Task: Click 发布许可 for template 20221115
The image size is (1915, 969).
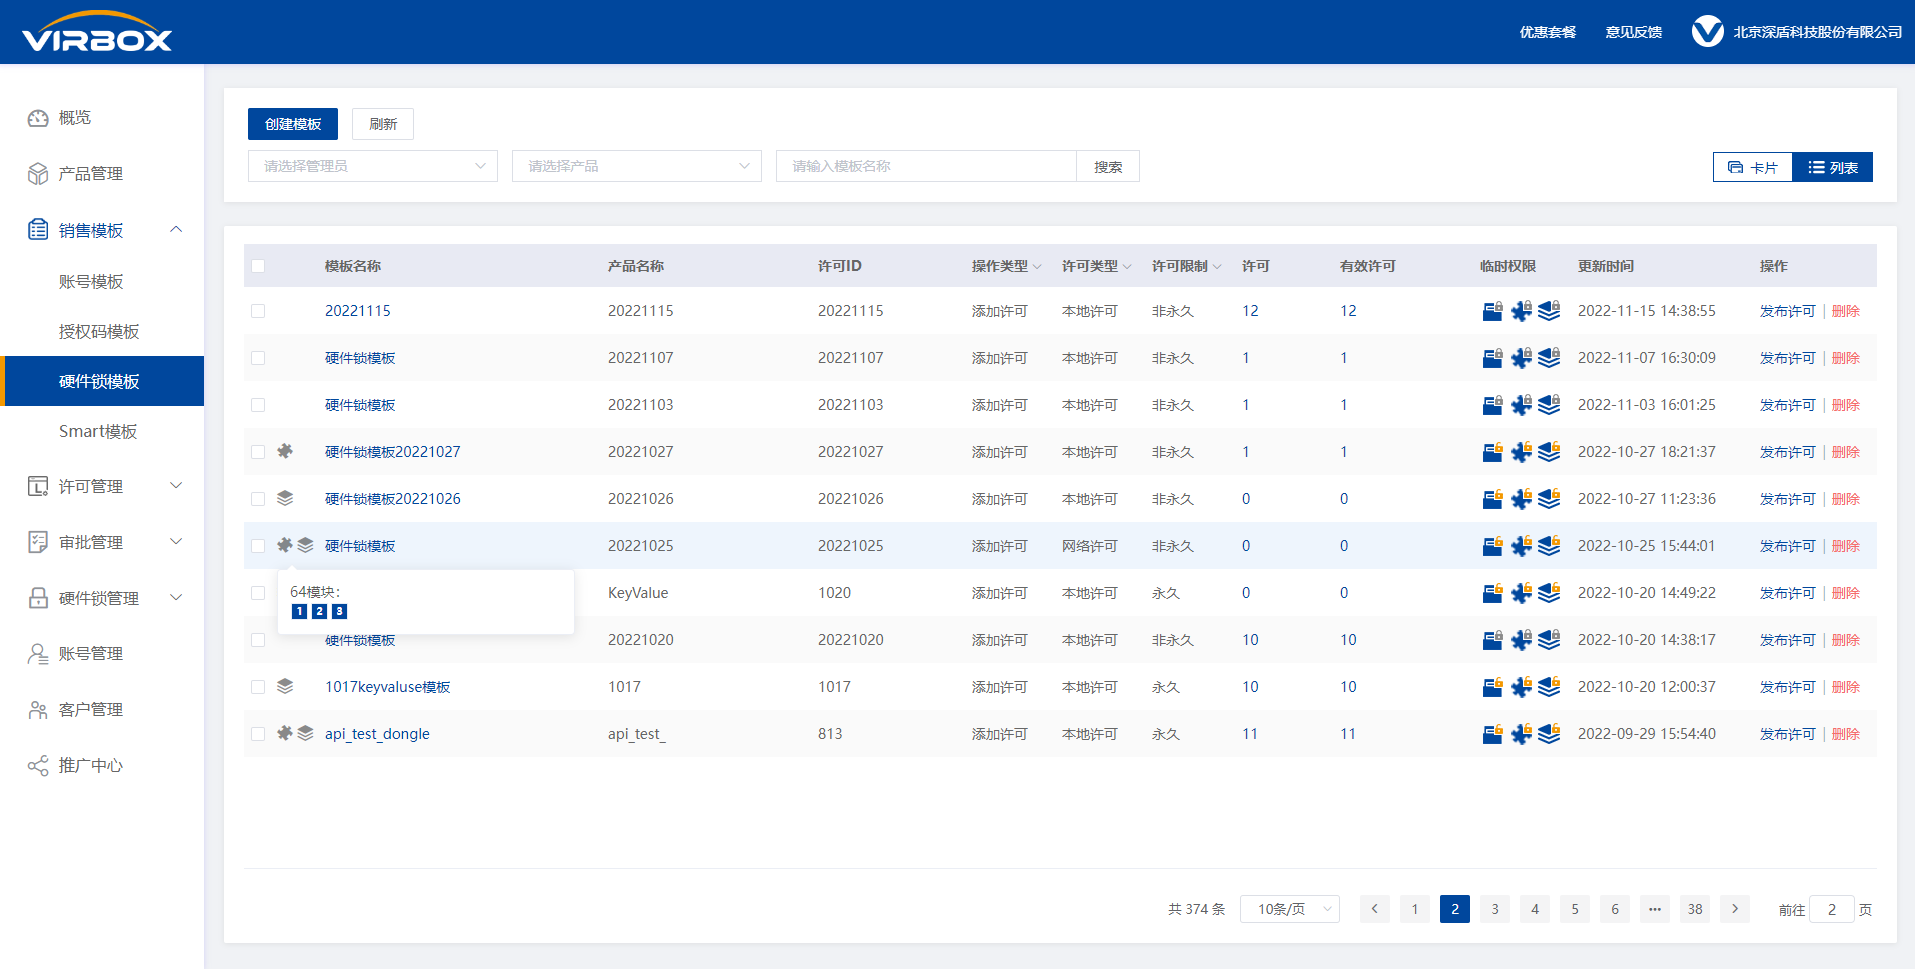Action: click(1787, 311)
